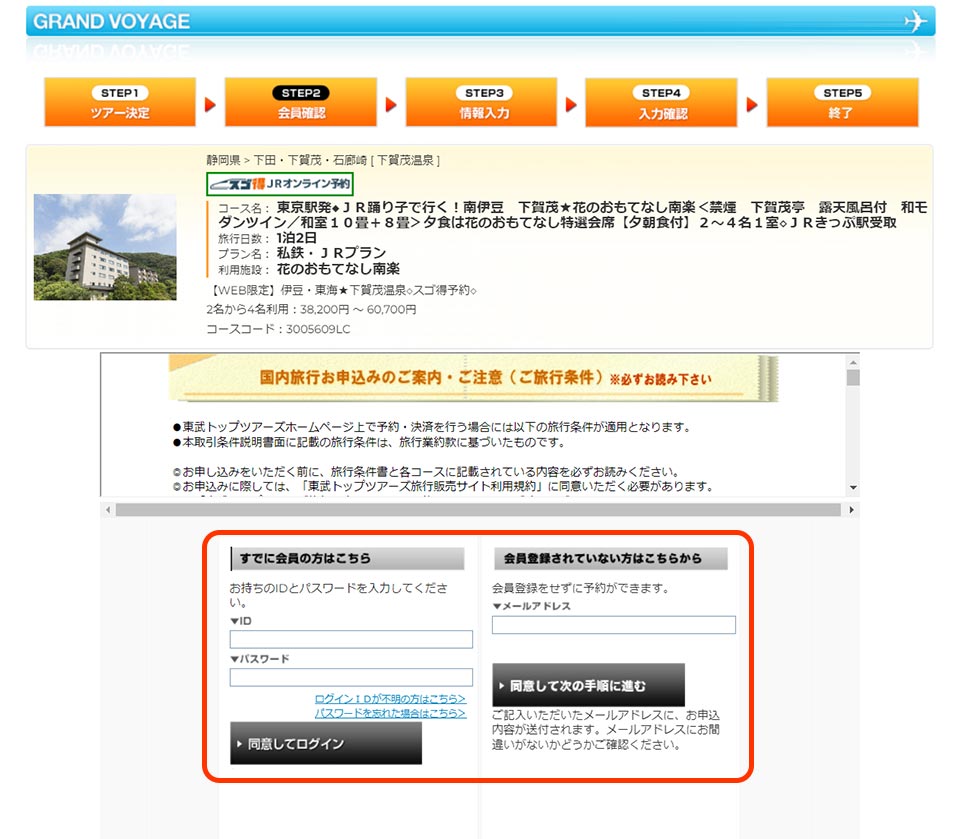The width and height of the screenshot is (960, 839).
Task: Click the down arrow of the terms box scrollbar
Action: point(852,486)
